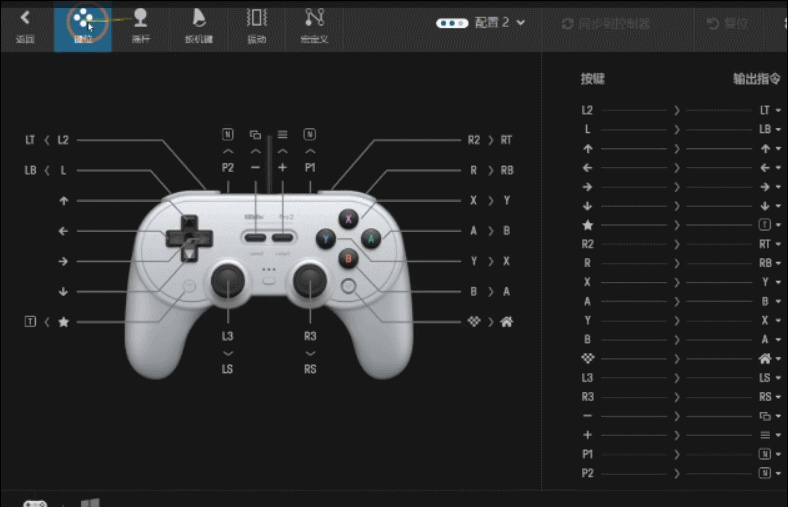This screenshot has height=507, width=788.
Task: Click the sync to controller button
Action: 606,24
